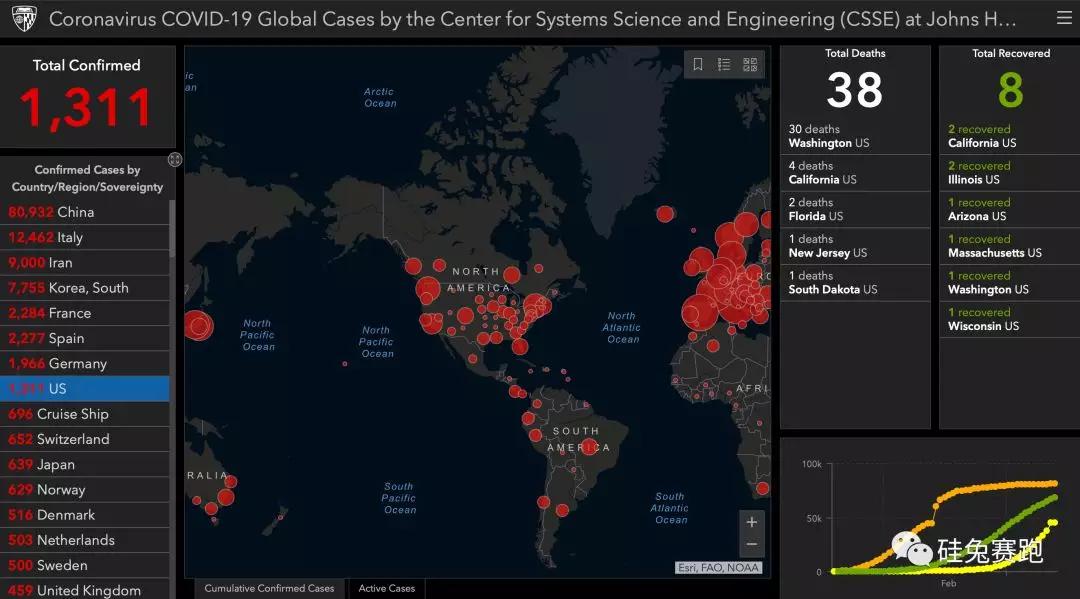Open the basemap gallery grid icon
1080x599 pixels.
tap(750, 64)
